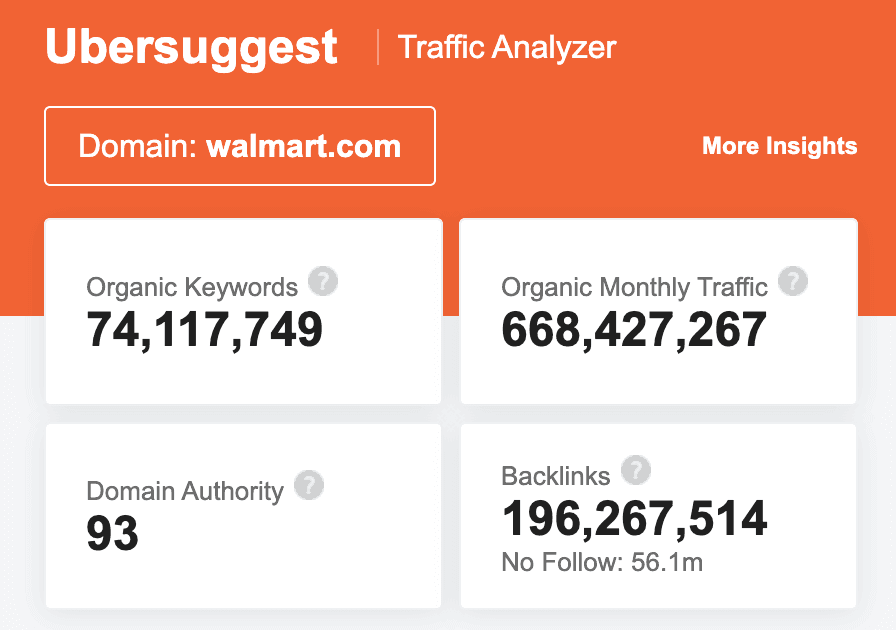Viewport: 896px width, 630px height.
Task: Open Domain Authority help tooltip icon
Action: coord(309,486)
